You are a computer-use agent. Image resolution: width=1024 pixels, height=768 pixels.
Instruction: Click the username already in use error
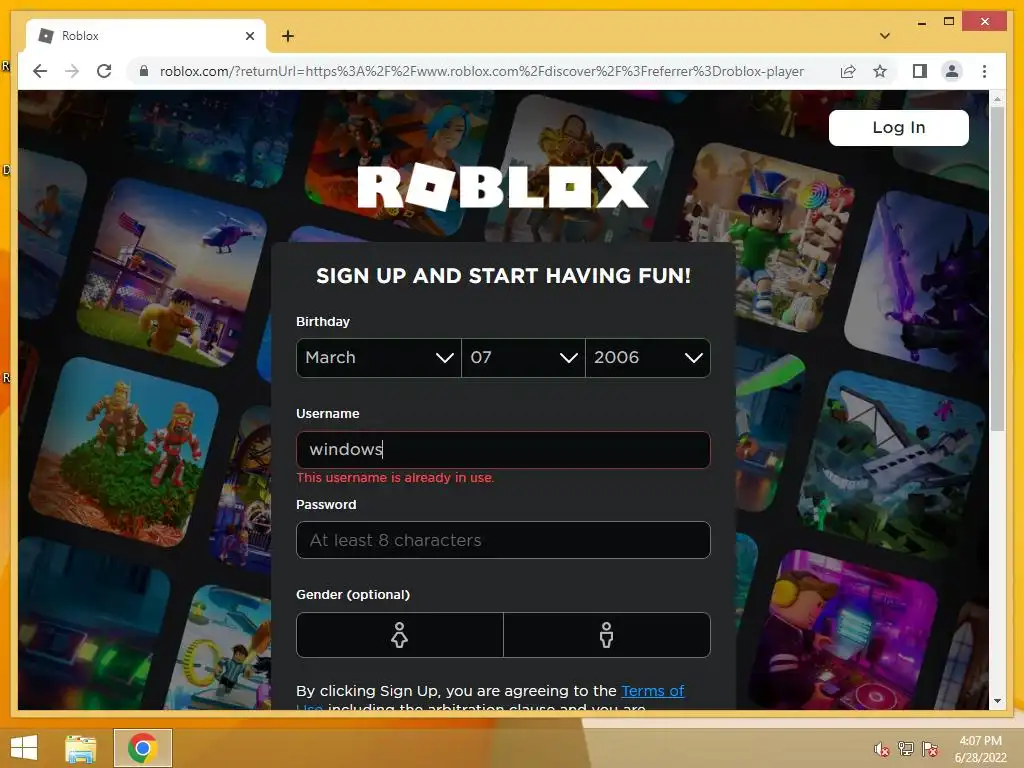[395, 478]
